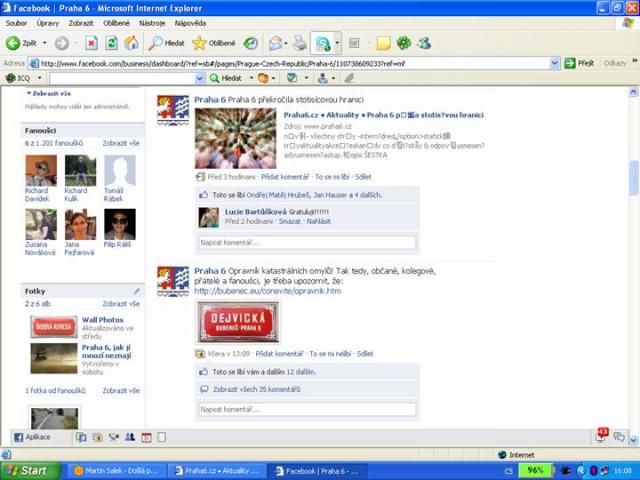Click the Mail envelope icon

coord(276,43)
